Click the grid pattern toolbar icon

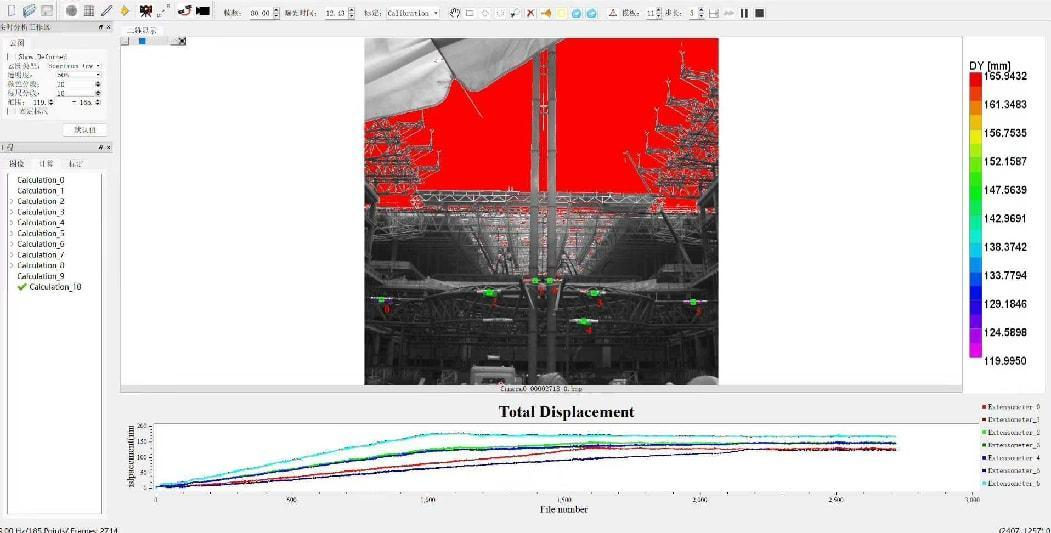pyautogui.click(x=88, y=11)
